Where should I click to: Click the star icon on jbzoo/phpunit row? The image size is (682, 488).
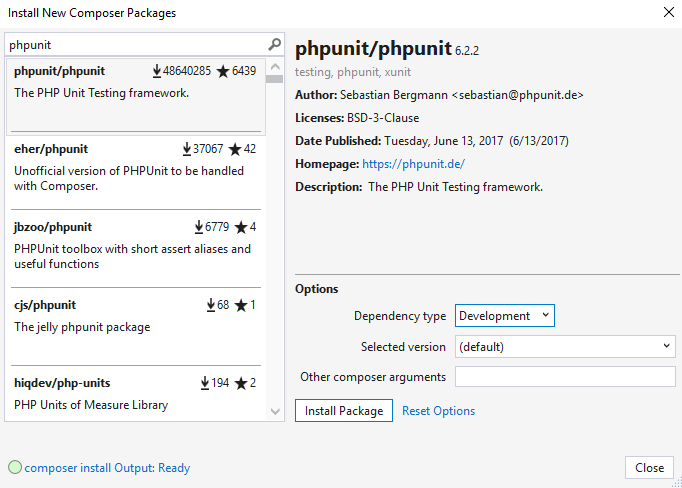coord(241,227)
